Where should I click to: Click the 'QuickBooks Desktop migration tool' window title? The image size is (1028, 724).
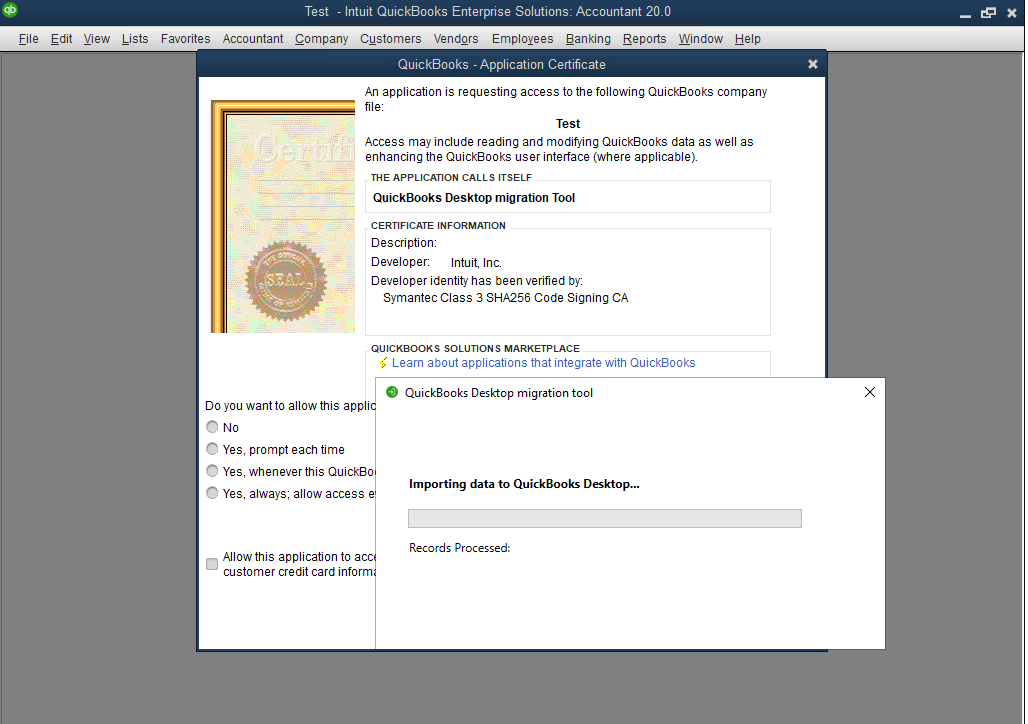tap(499, 393)
